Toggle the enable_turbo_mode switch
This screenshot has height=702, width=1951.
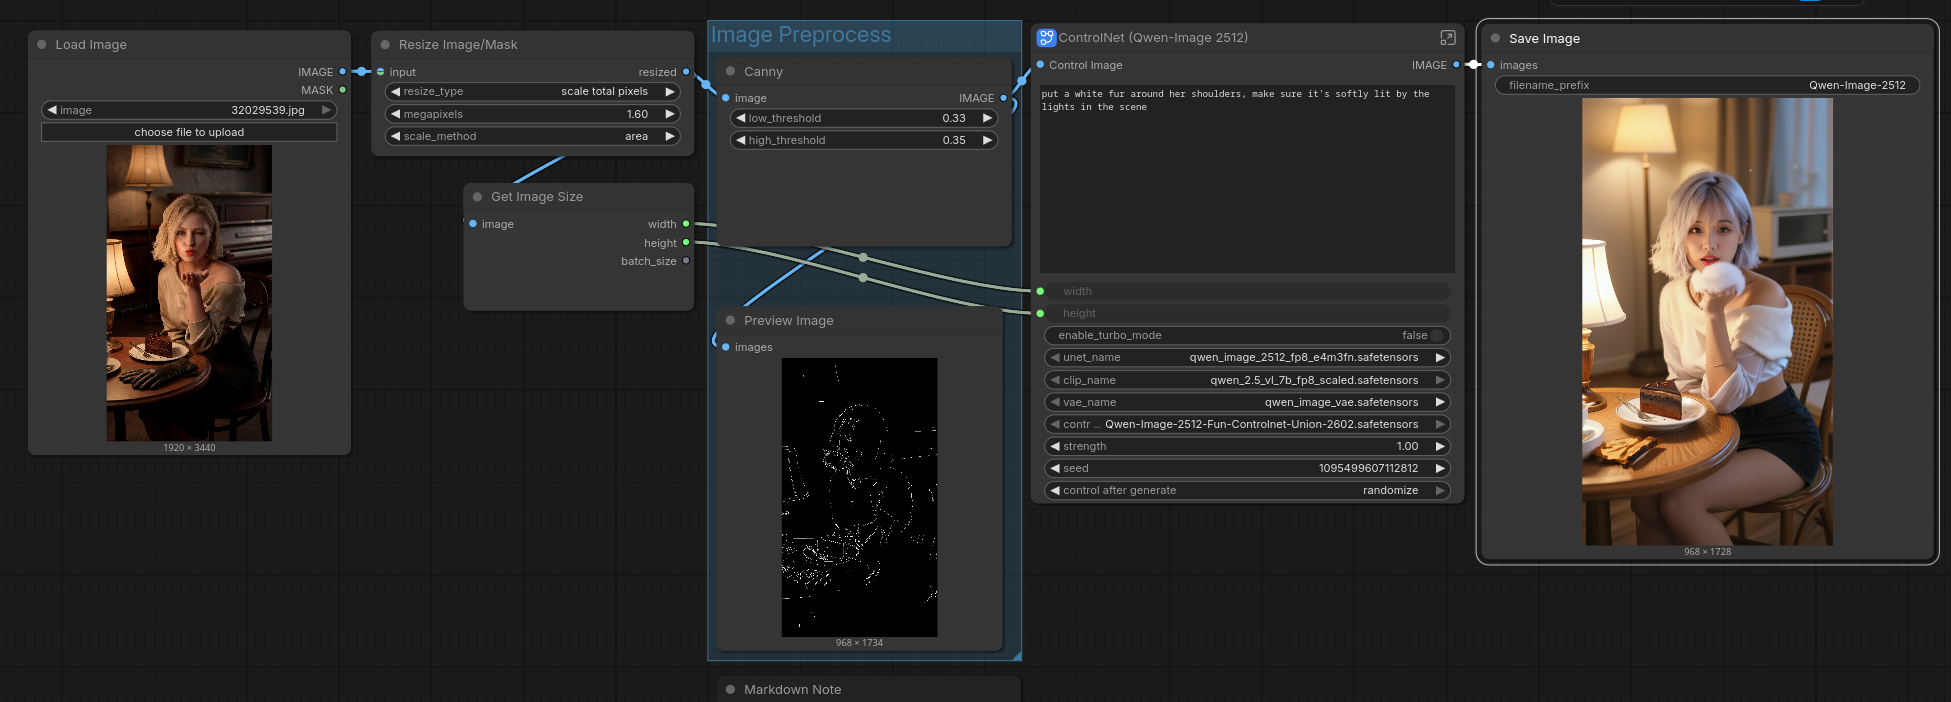tap(1436, 336)
